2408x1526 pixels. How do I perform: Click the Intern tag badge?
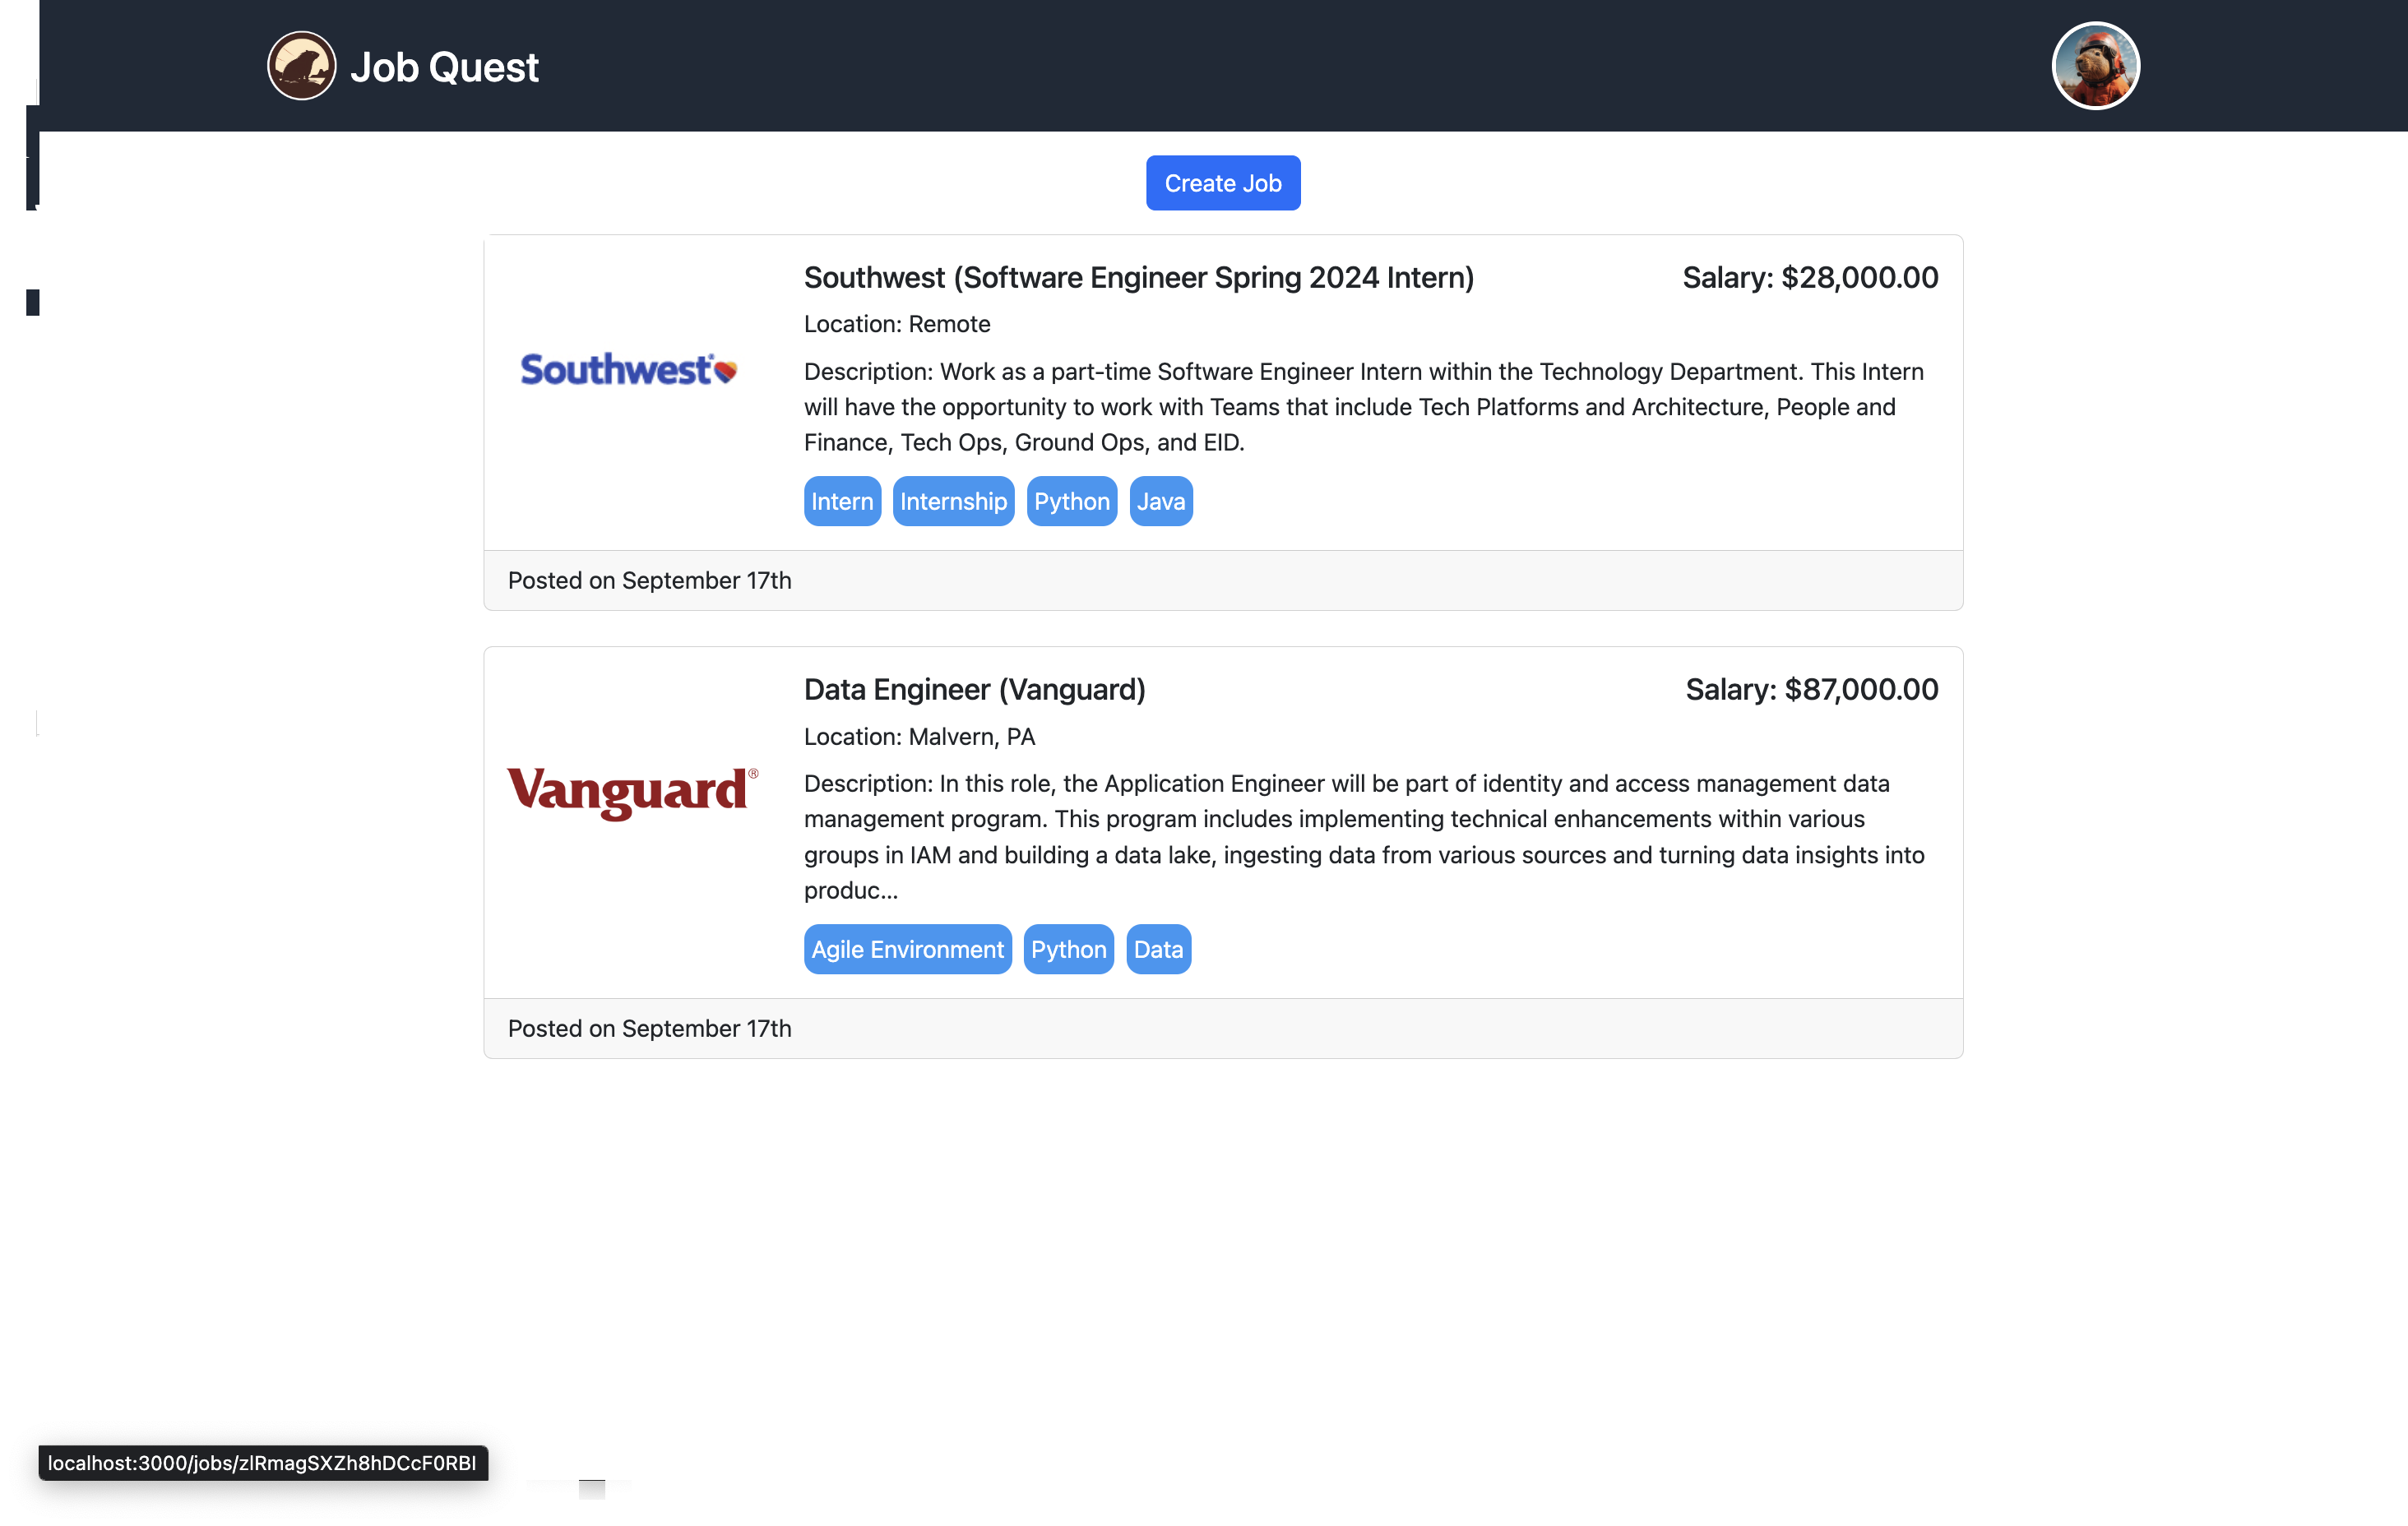point(841,502)
